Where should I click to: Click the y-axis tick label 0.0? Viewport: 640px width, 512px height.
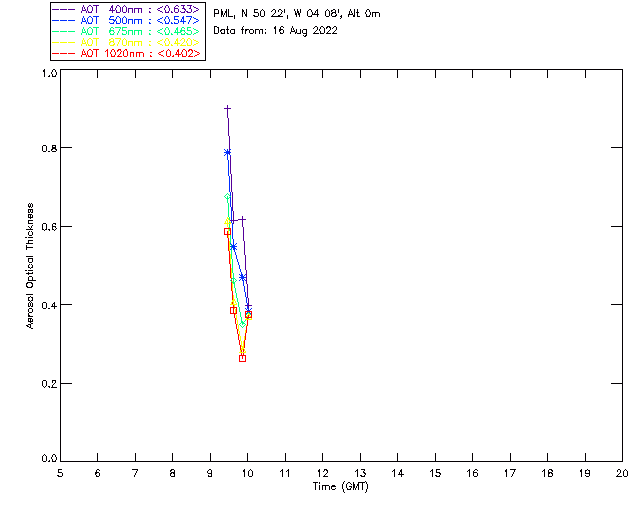tap(49, 459)
